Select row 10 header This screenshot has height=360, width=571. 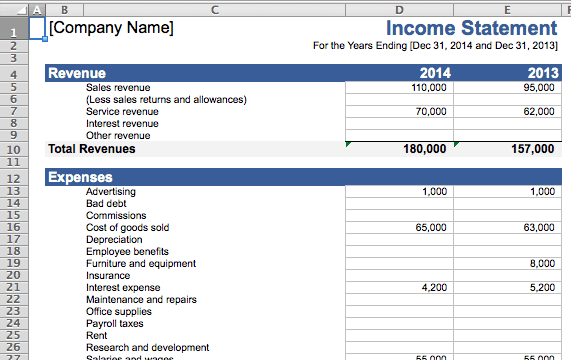click(14, 149)
